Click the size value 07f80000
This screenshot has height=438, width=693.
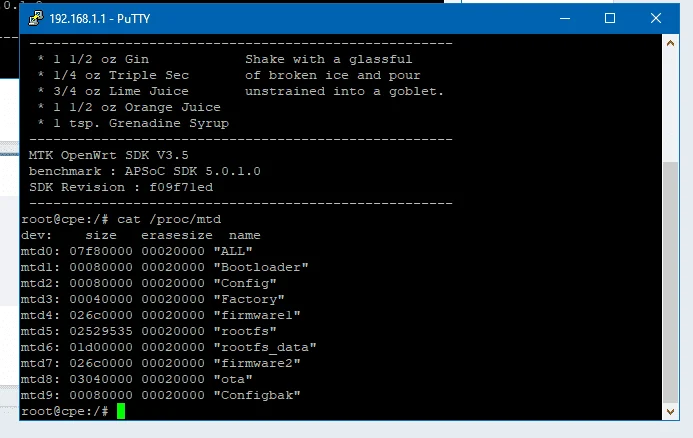pyautogui.click(x=101, y=251)
